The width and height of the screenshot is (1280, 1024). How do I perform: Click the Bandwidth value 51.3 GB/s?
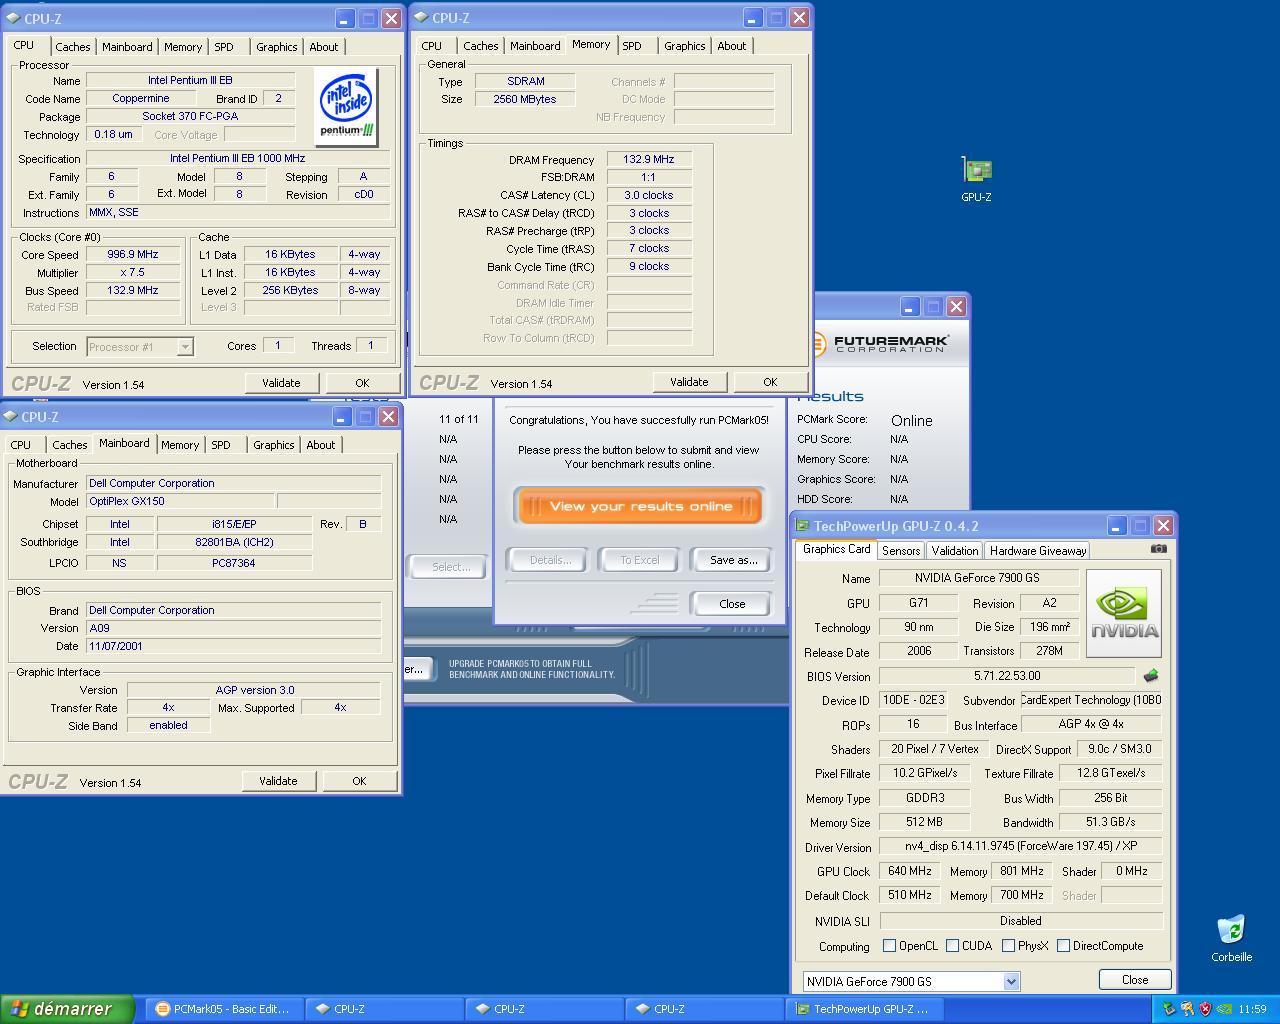(1110, 822)
